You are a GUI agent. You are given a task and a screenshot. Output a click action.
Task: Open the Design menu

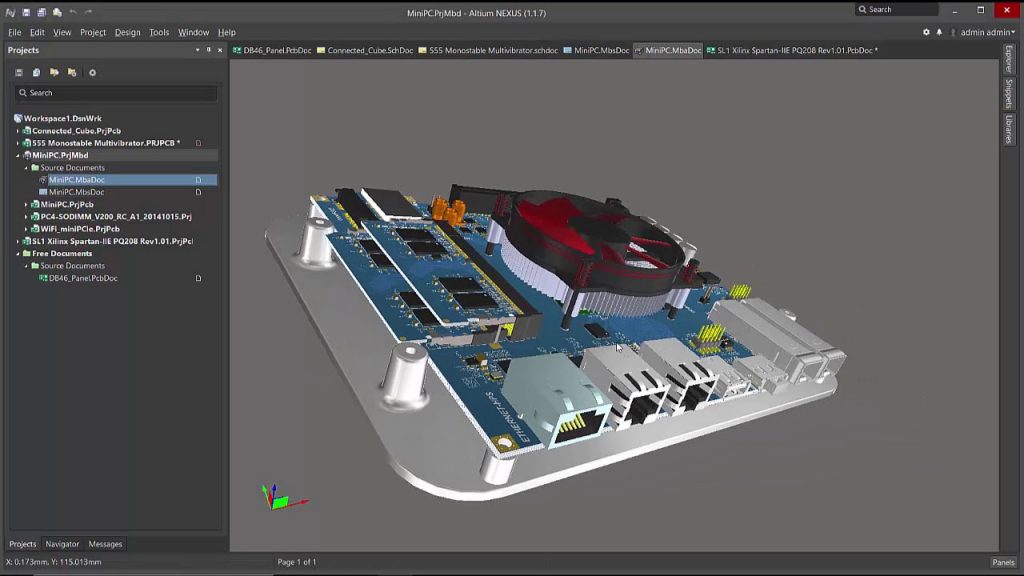(127, 32)
